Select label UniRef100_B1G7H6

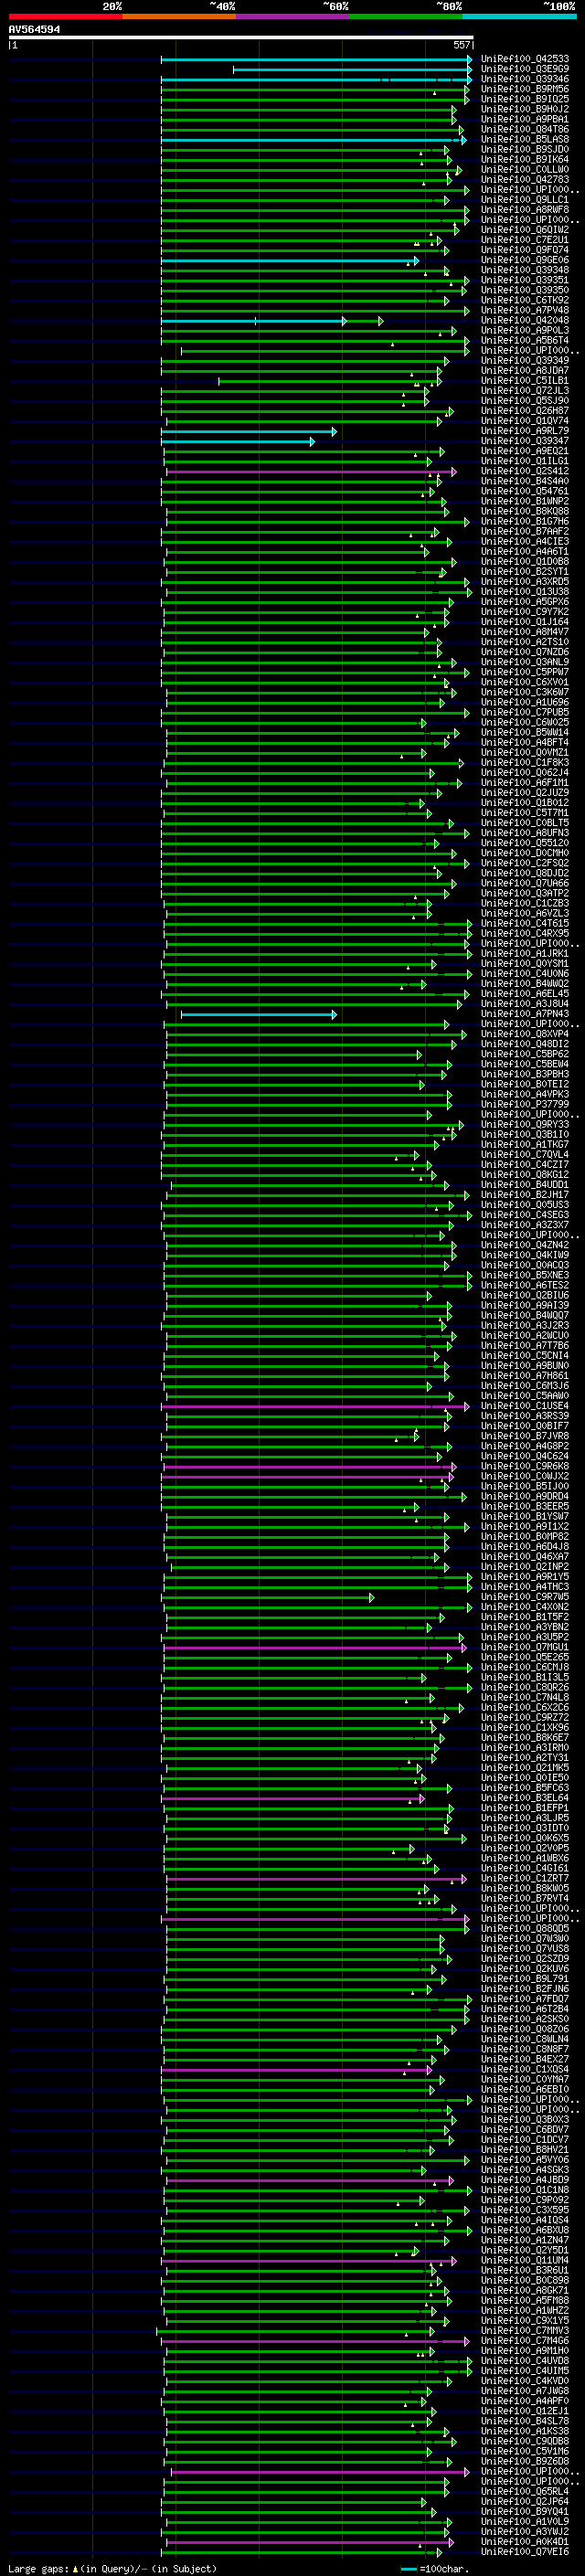(x=525, y=521)
